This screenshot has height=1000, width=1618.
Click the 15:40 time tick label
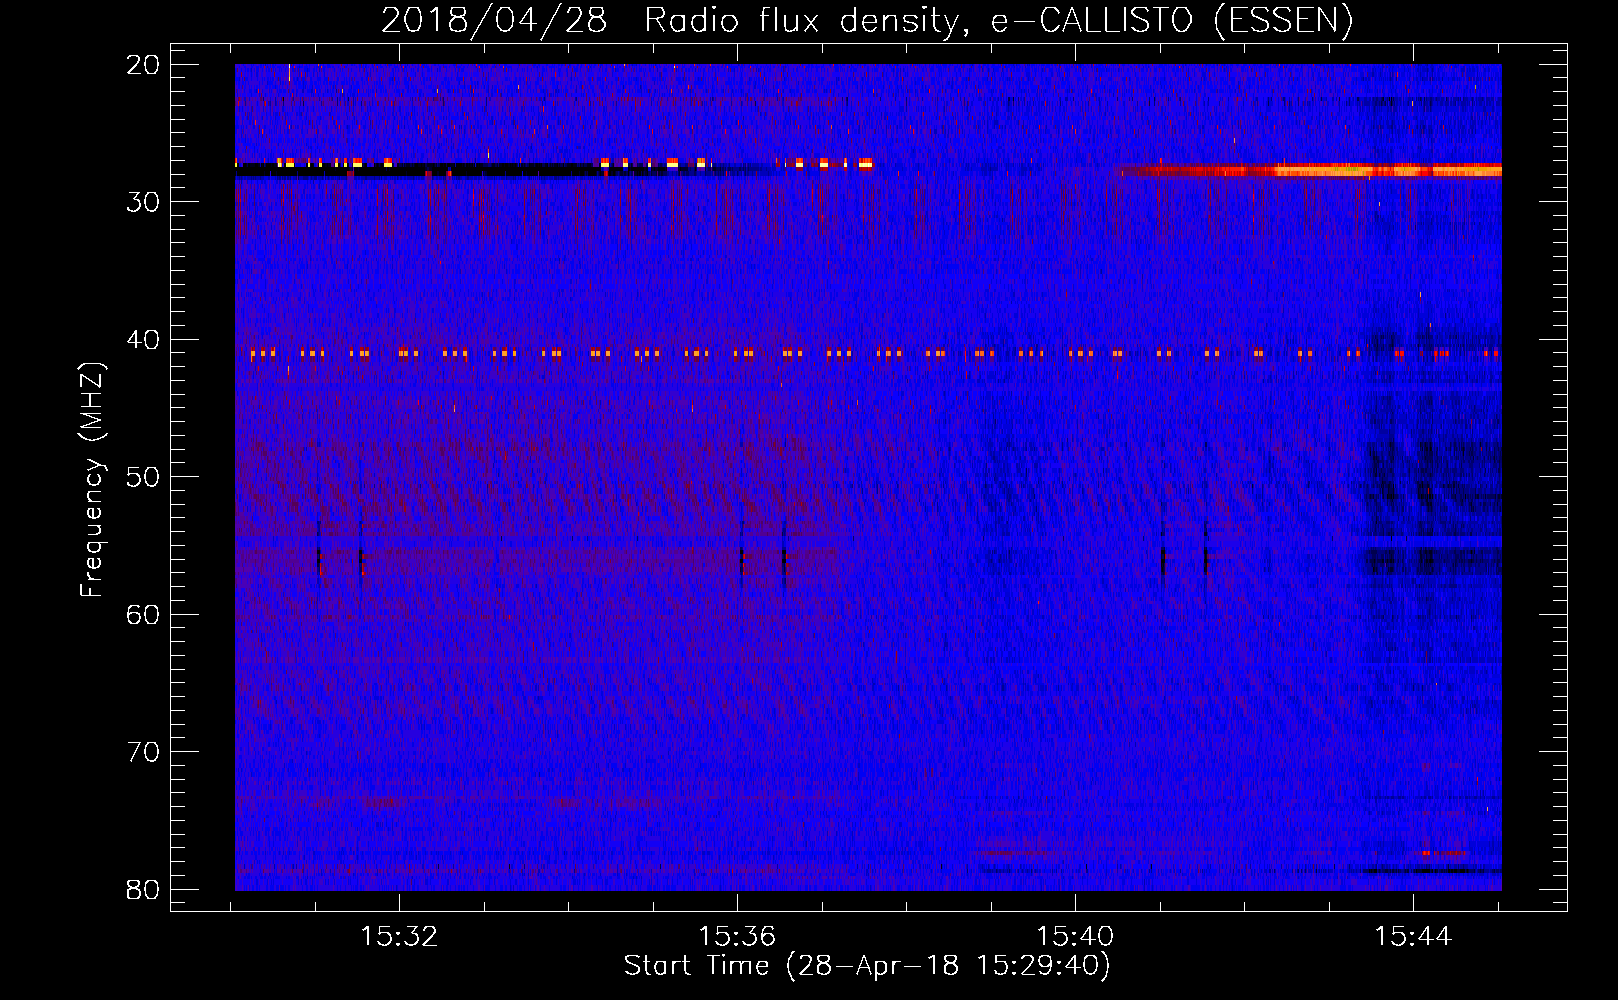1075,937
